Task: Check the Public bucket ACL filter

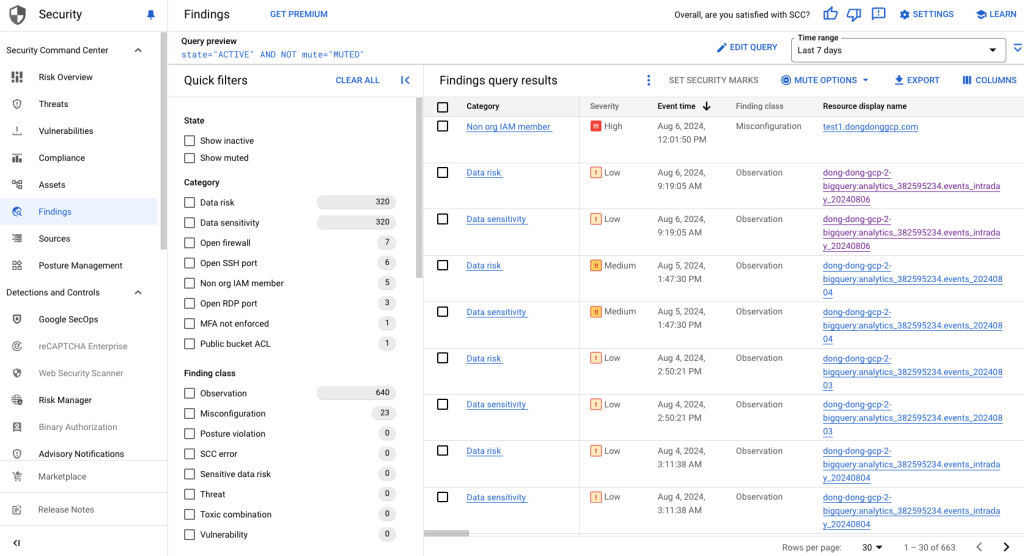Action: 189,344
